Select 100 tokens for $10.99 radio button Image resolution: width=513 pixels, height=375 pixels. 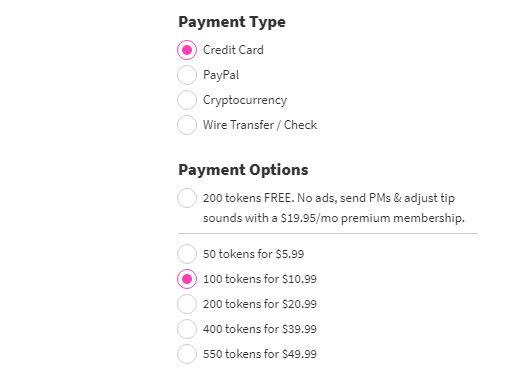tap(187, 279)
